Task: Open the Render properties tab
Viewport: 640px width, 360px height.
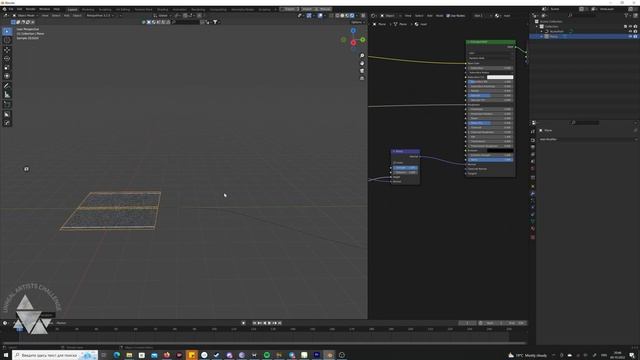Action: point(533,140)
